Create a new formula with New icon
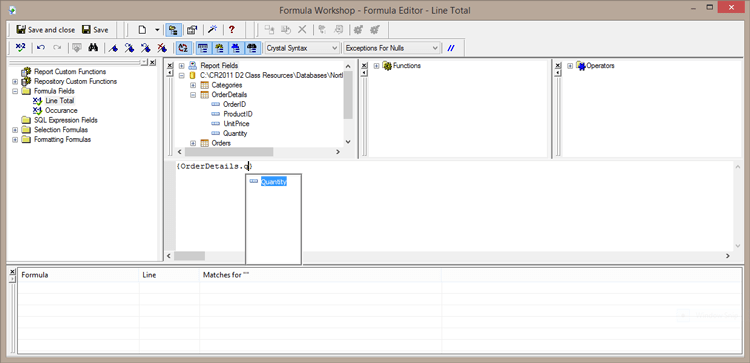750x363 pixels. [142, 30]
